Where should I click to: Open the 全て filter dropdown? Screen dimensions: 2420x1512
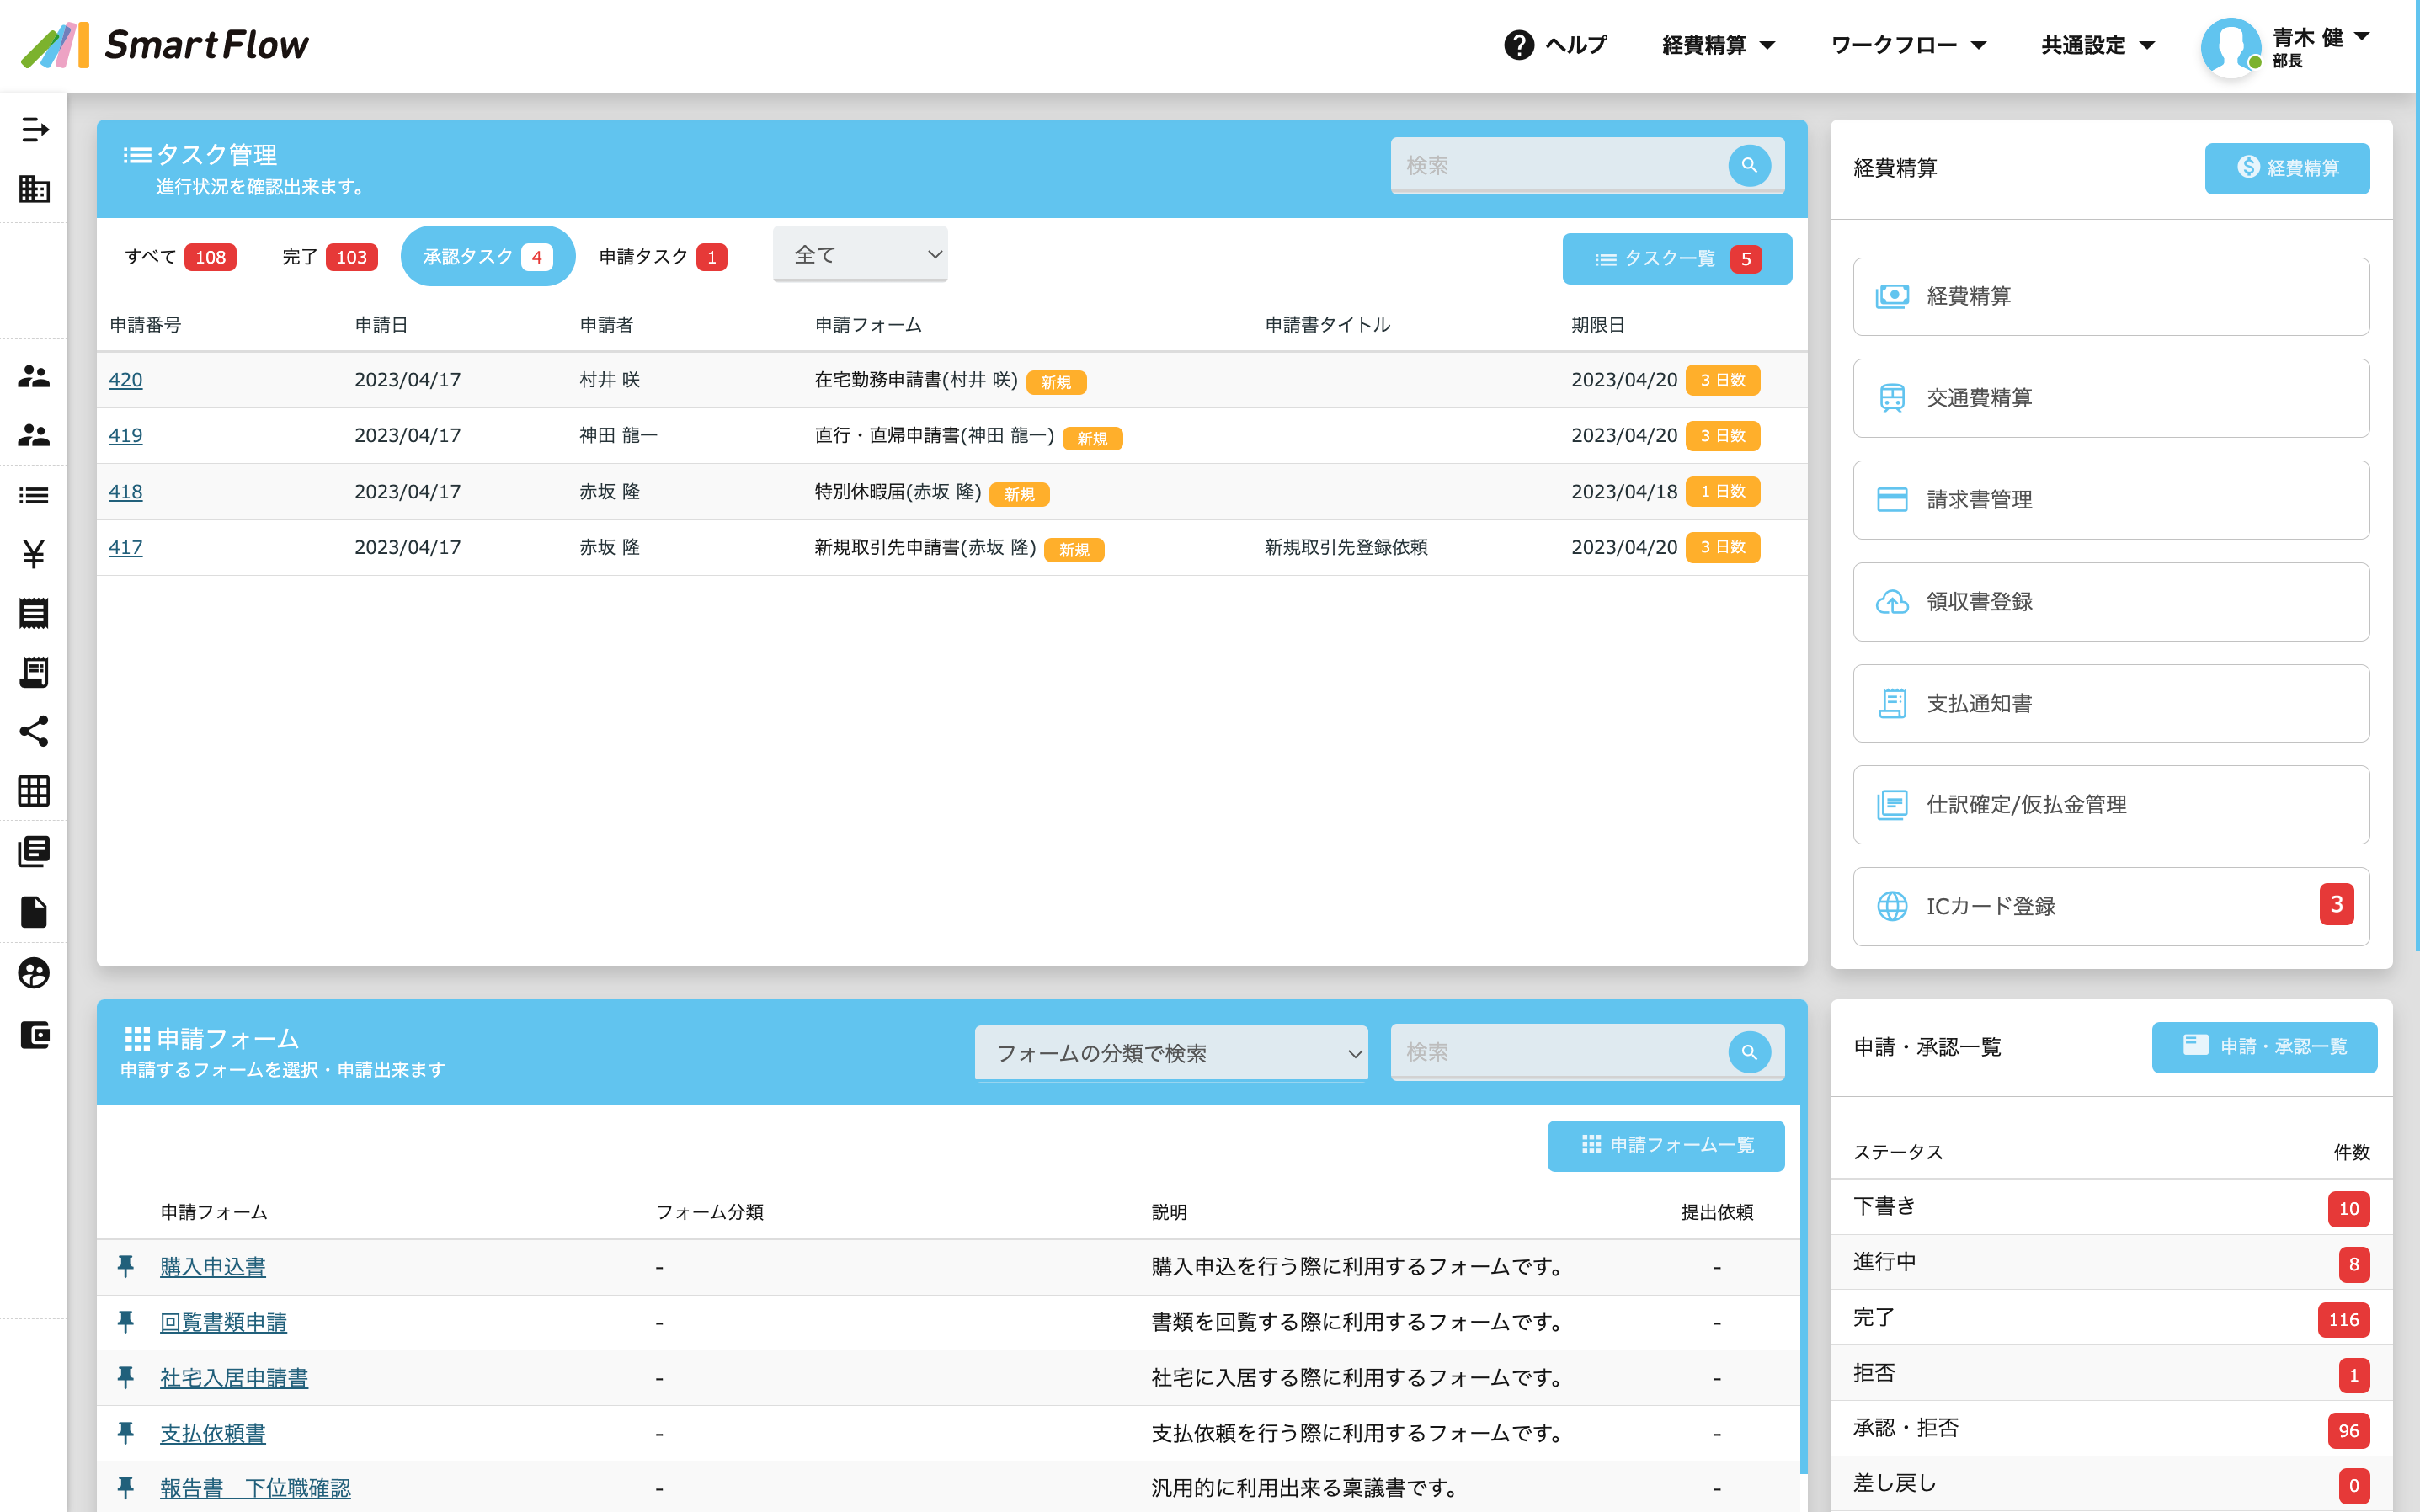[x=860, y=255]
